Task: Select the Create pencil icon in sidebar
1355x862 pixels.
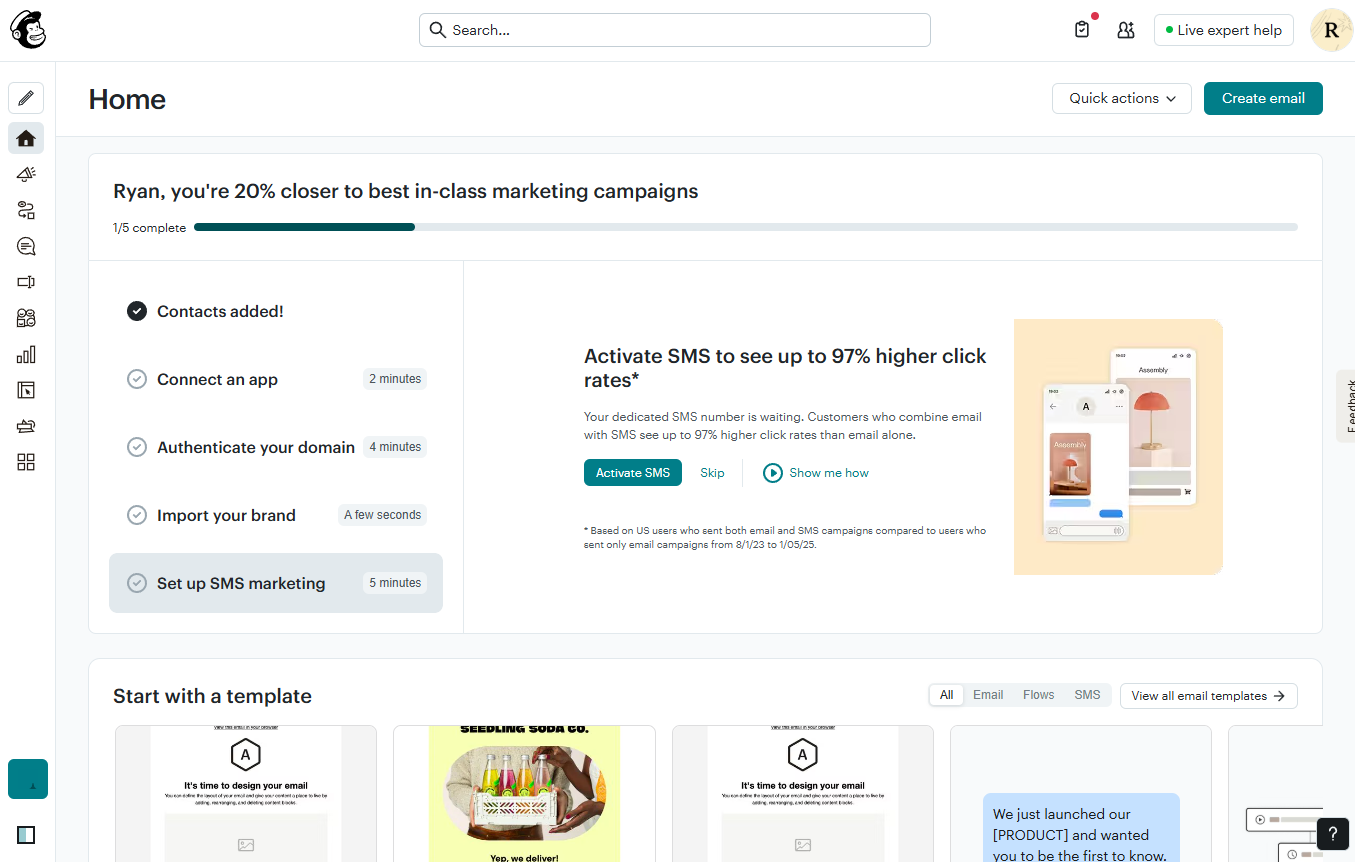Action: coord(26,97)
